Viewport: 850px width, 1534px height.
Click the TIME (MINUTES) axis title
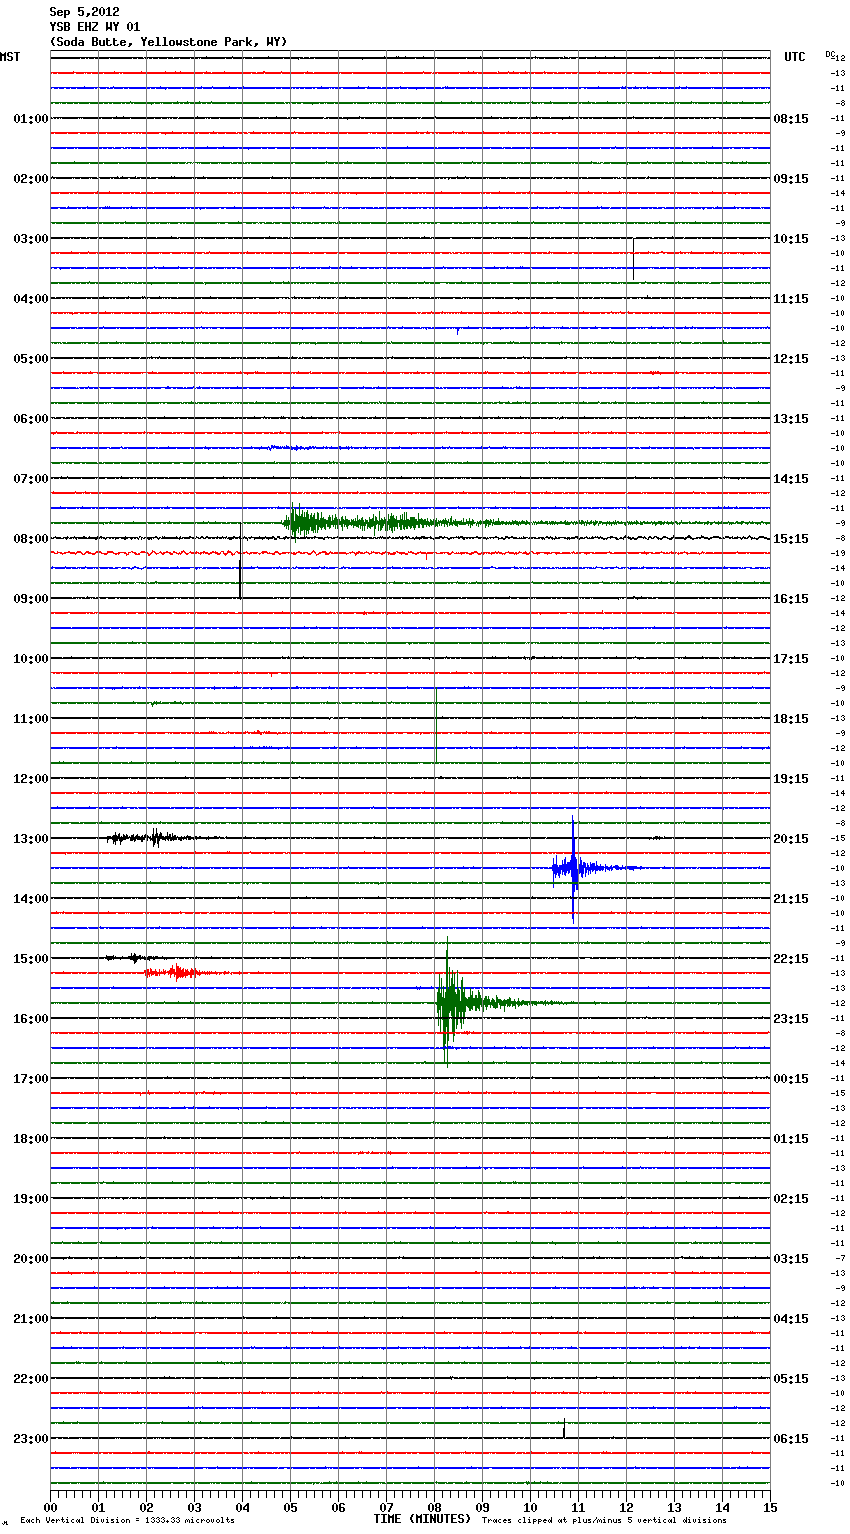coord(422,1519)
